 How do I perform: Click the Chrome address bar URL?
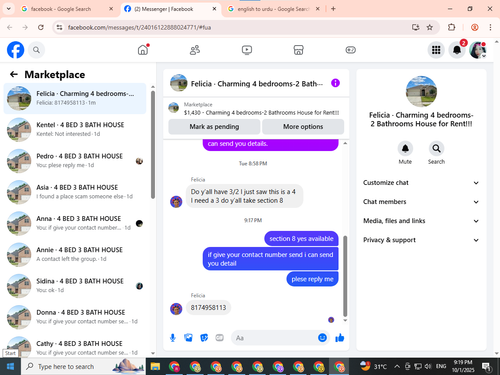pyautogui.click(x=139, y=27)
